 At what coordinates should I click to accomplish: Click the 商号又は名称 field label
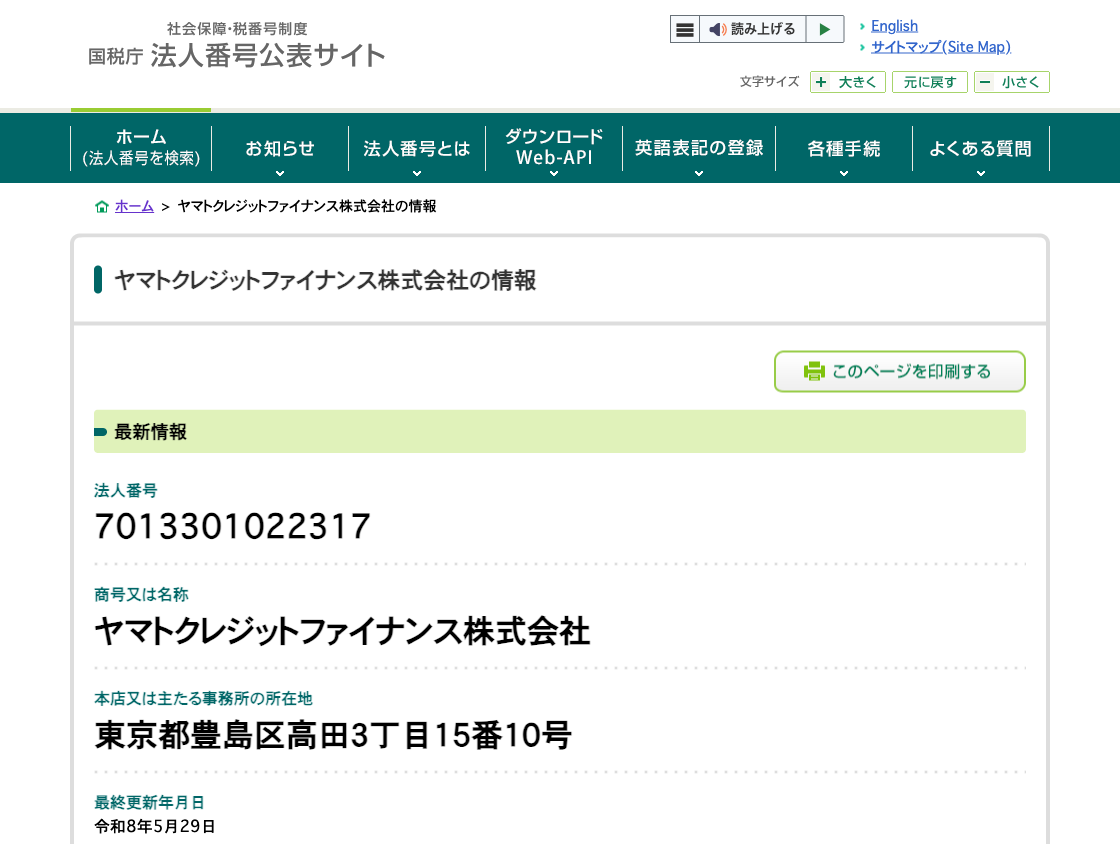pyautogui.click(x=141, y=595)
